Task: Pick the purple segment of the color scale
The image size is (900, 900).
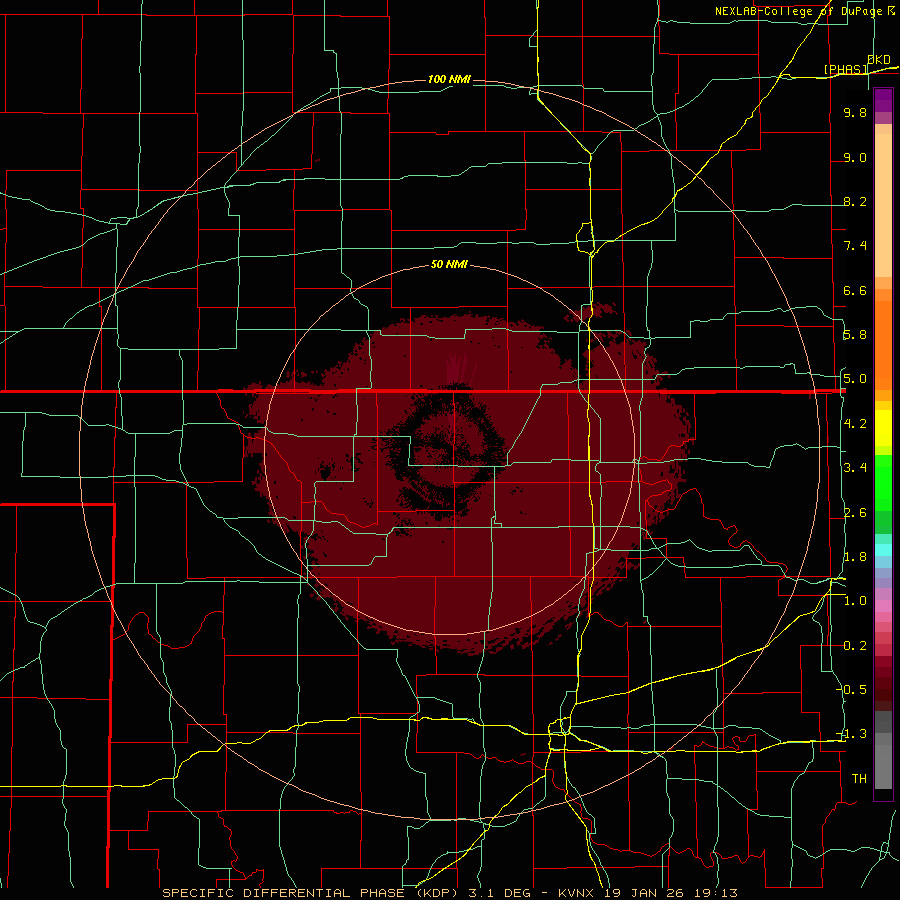Action: click(x=883, y=100)
